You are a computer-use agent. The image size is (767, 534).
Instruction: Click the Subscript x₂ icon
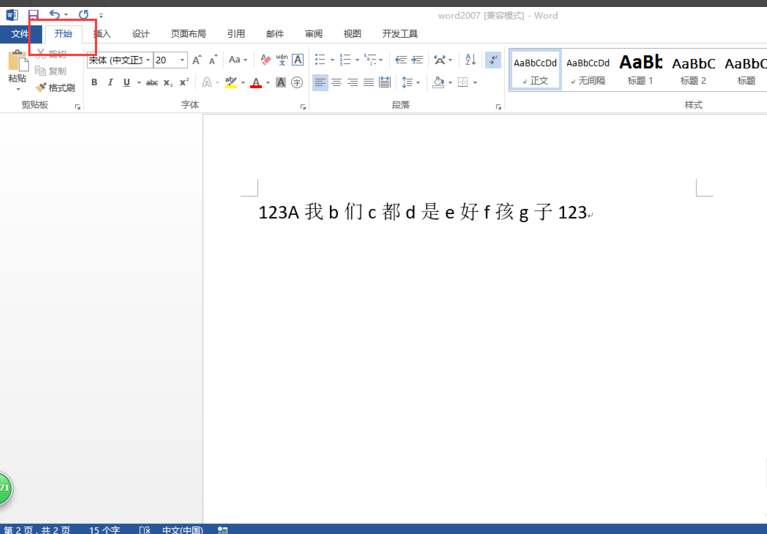coord(168,83)
